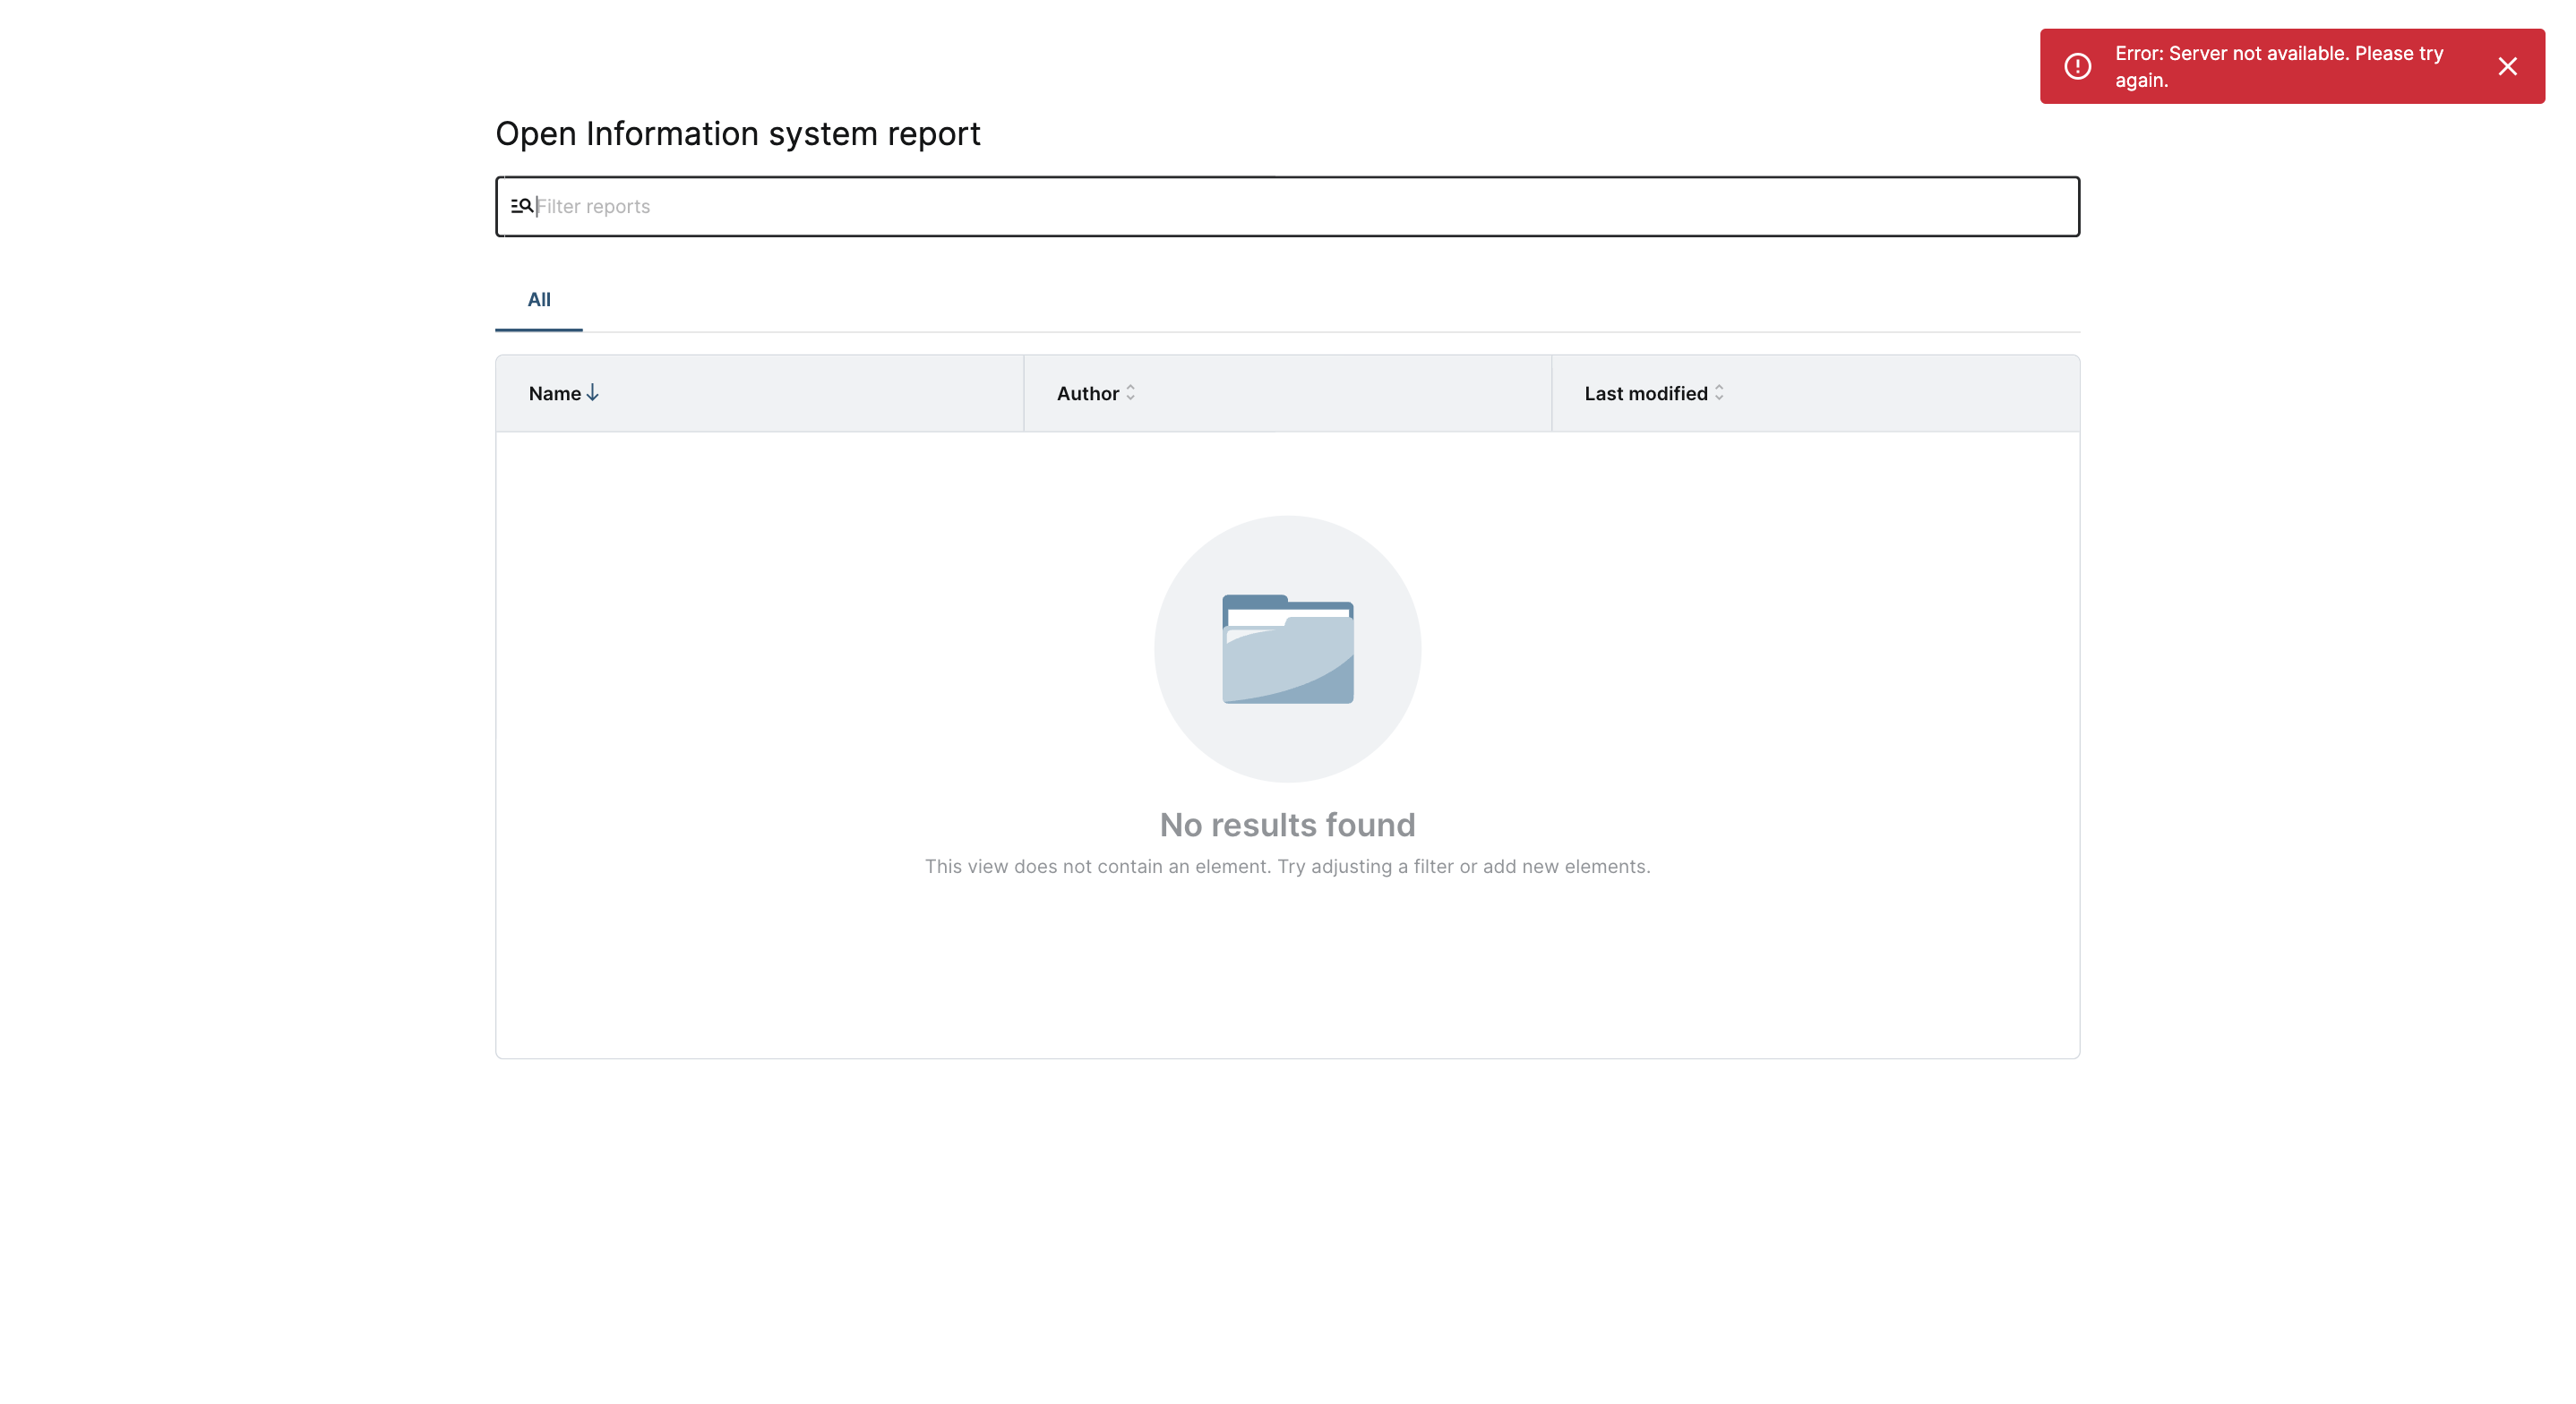This screenshot has height=1404, width=2576.
Task: Click empty space in Last modified cell
Action: click(x=1900, y=393)
